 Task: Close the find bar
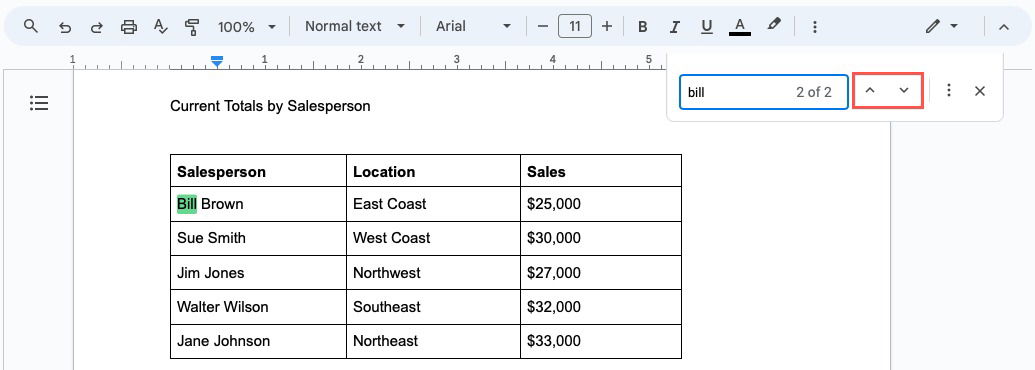coord(980,92)
